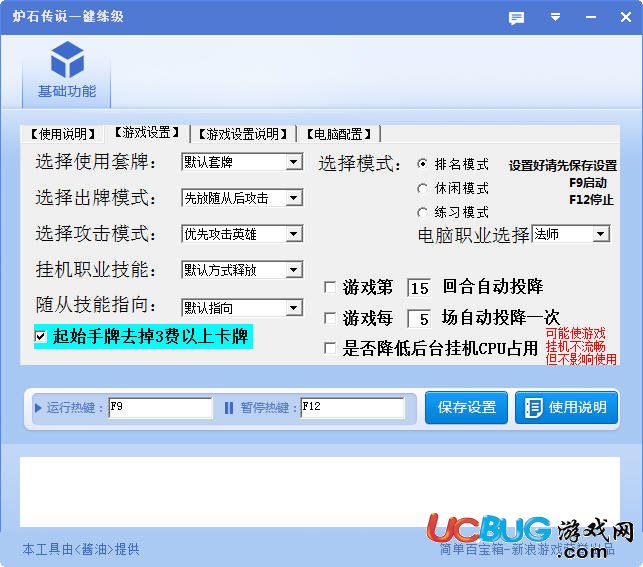Select the 练习模式 radio button
The width and height of the screenshot is (643, 567).
[x=422, y=212]
